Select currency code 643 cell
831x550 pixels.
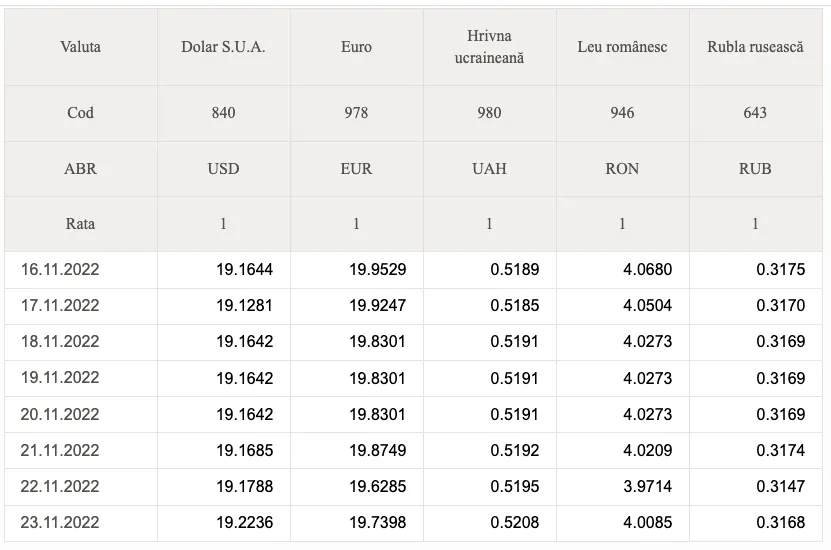pyautogui.click(x=756, y=113)
